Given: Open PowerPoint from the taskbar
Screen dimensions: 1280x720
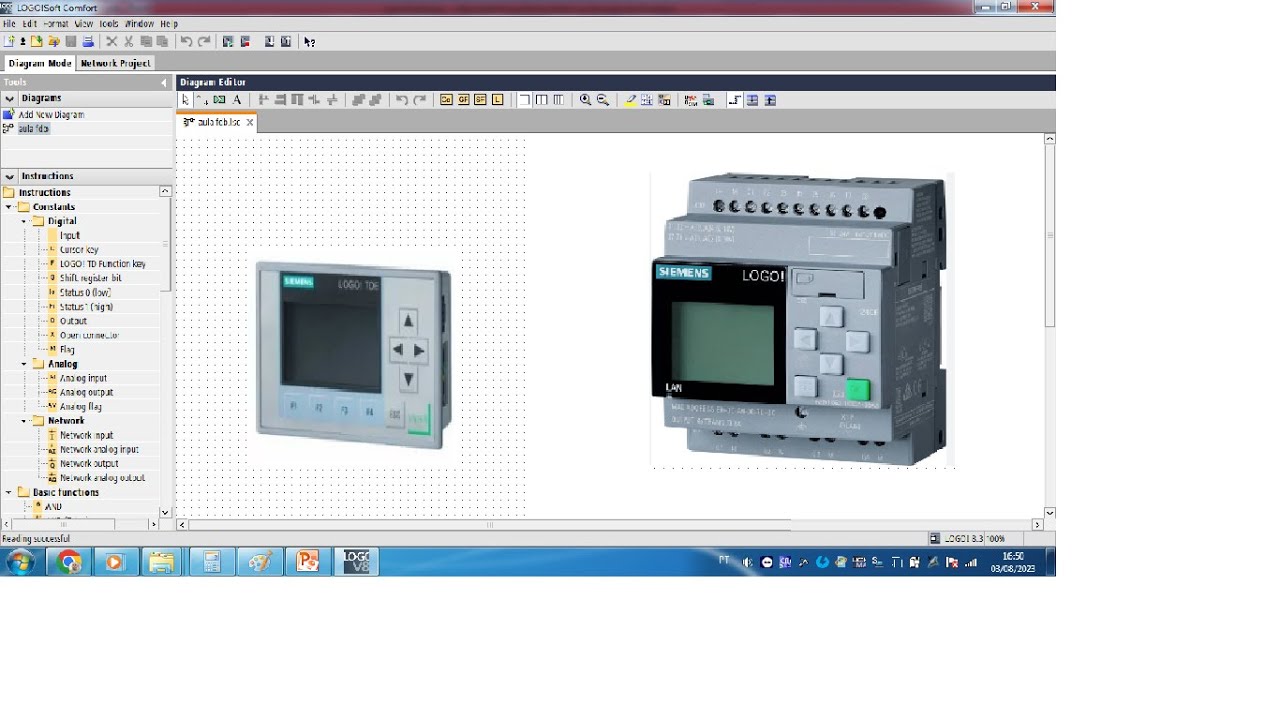Looking at the screenshot, I should pos(307,562).
